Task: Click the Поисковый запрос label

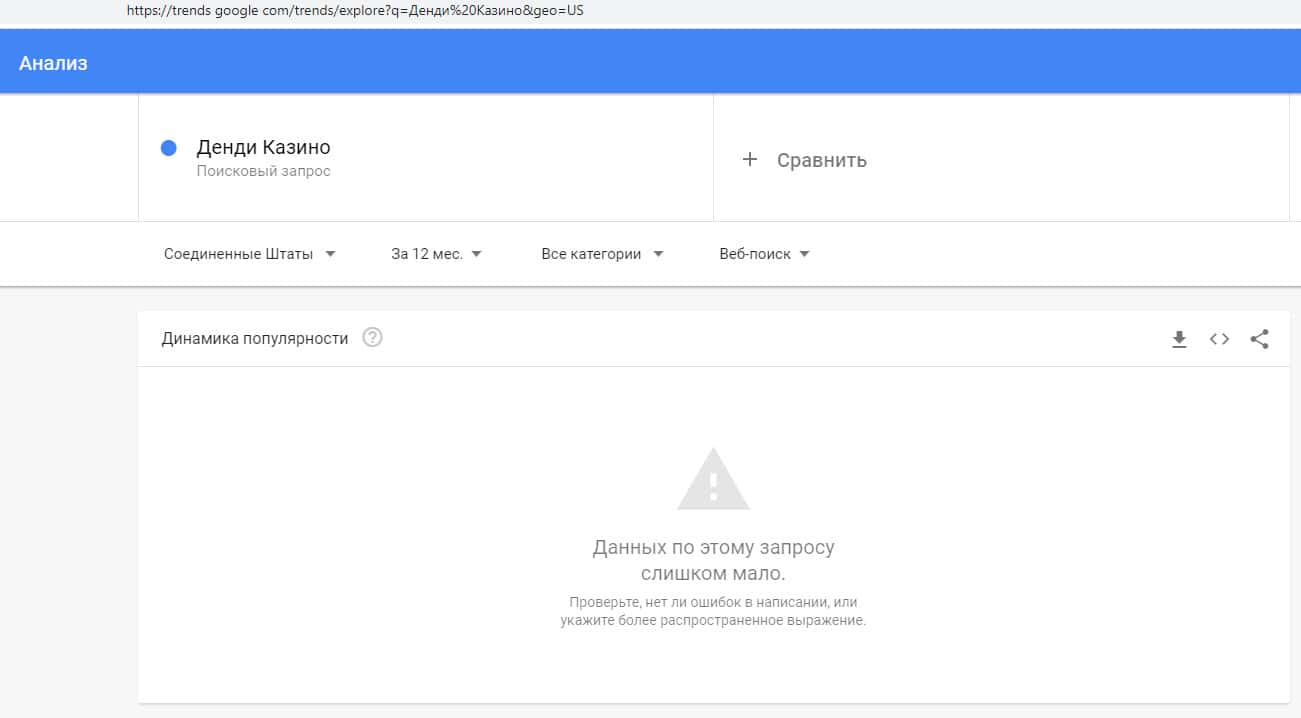Action: coord(263,171)
